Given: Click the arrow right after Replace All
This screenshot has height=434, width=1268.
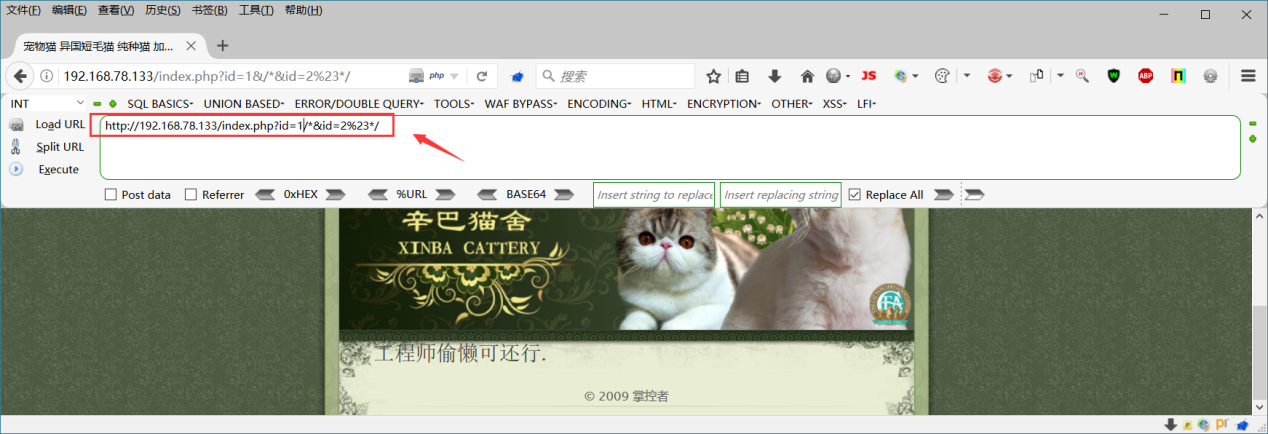Looking at the screenshot, I should (943, 195).
